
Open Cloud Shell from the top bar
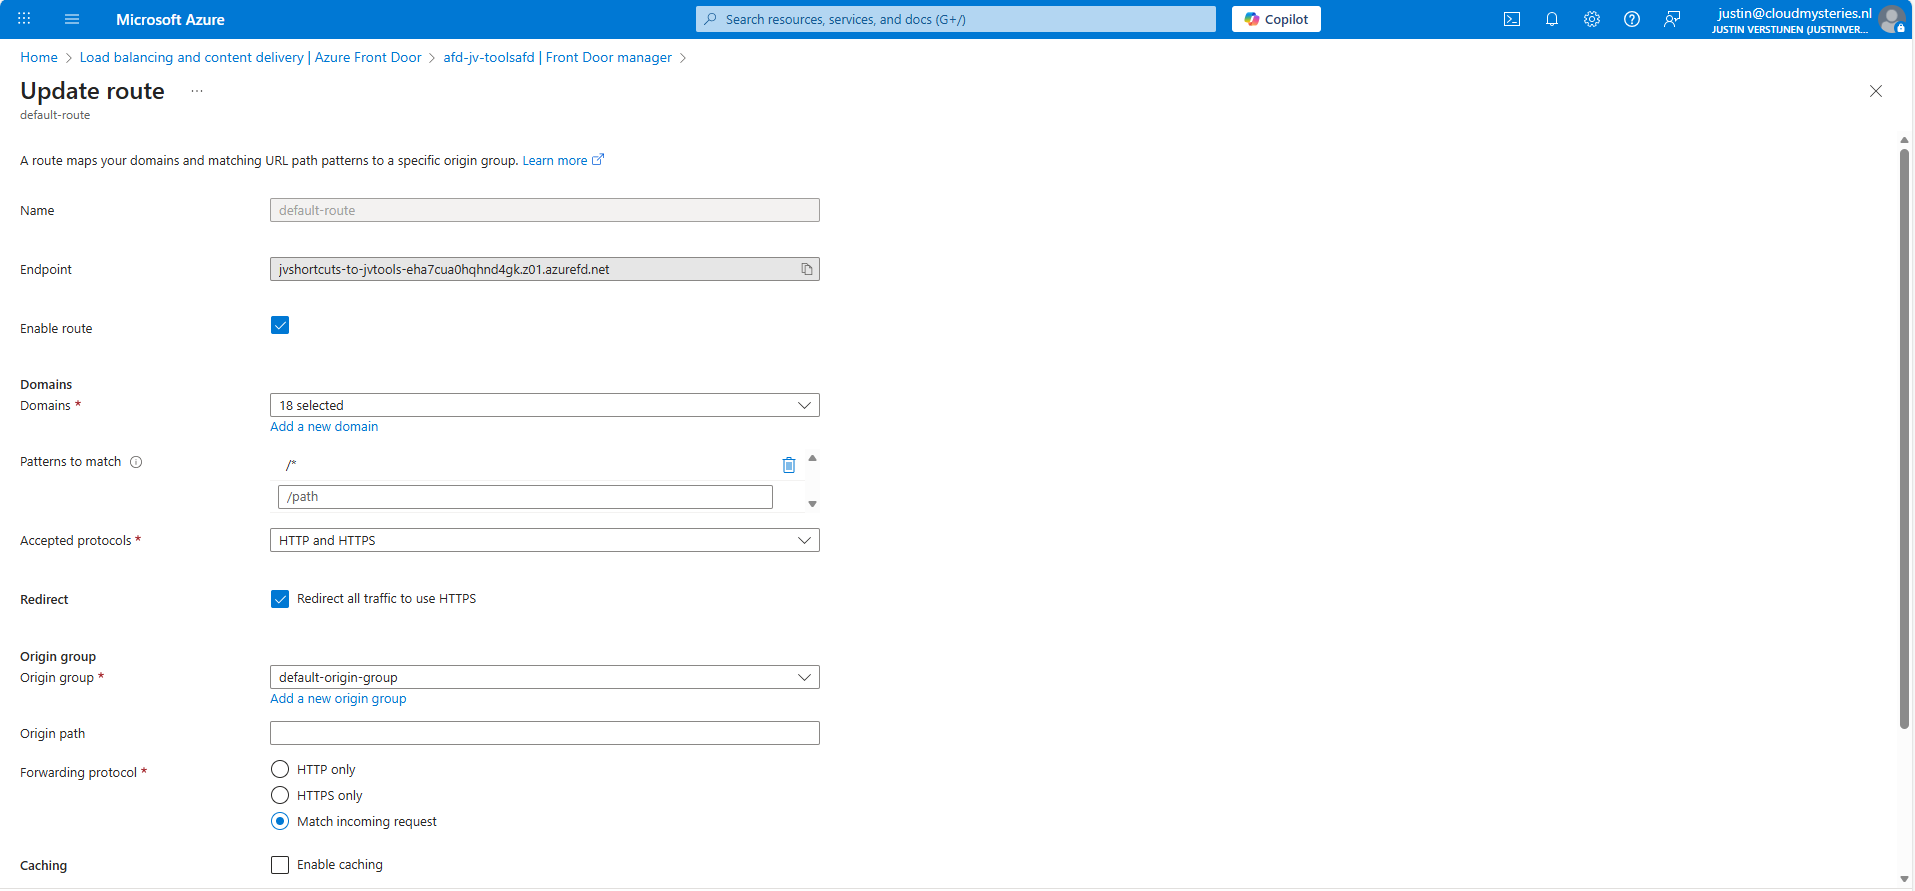[1511, 19]
